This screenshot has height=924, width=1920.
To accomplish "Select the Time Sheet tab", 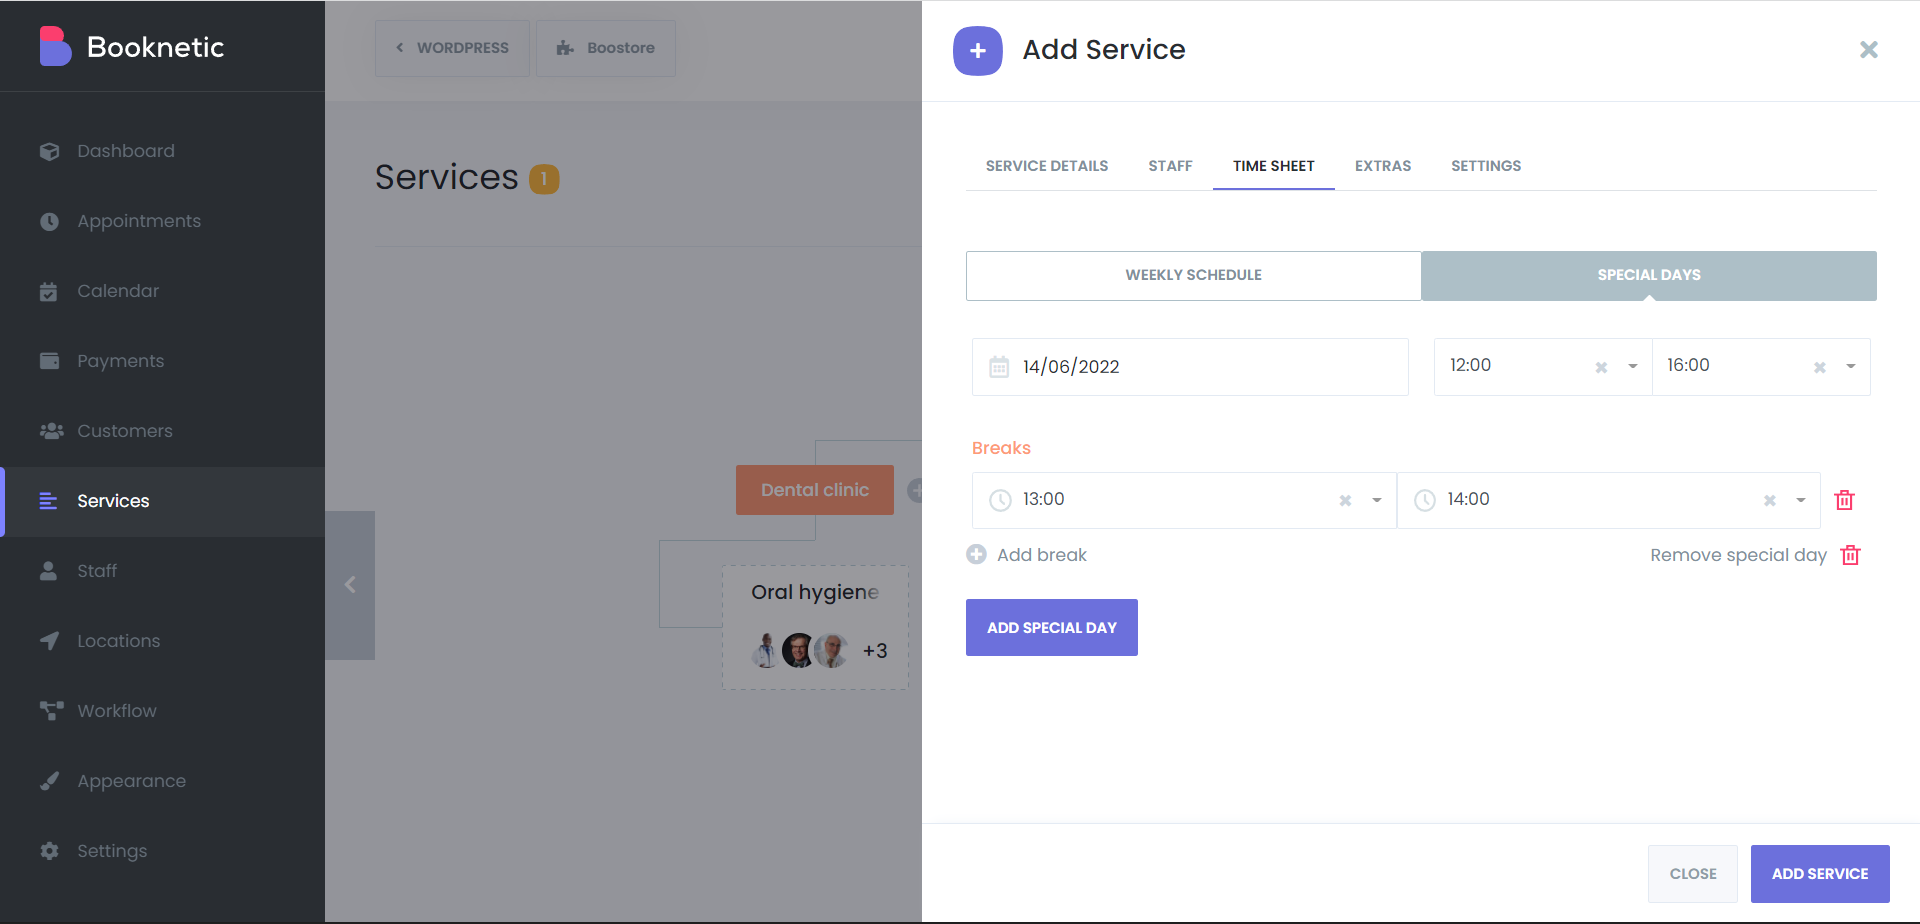I will point(1274,166).
